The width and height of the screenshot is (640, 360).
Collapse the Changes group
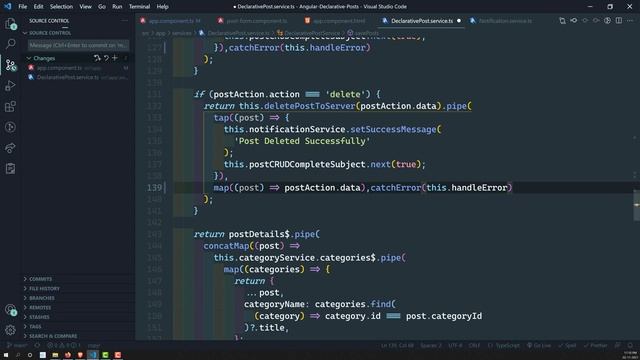29,58
